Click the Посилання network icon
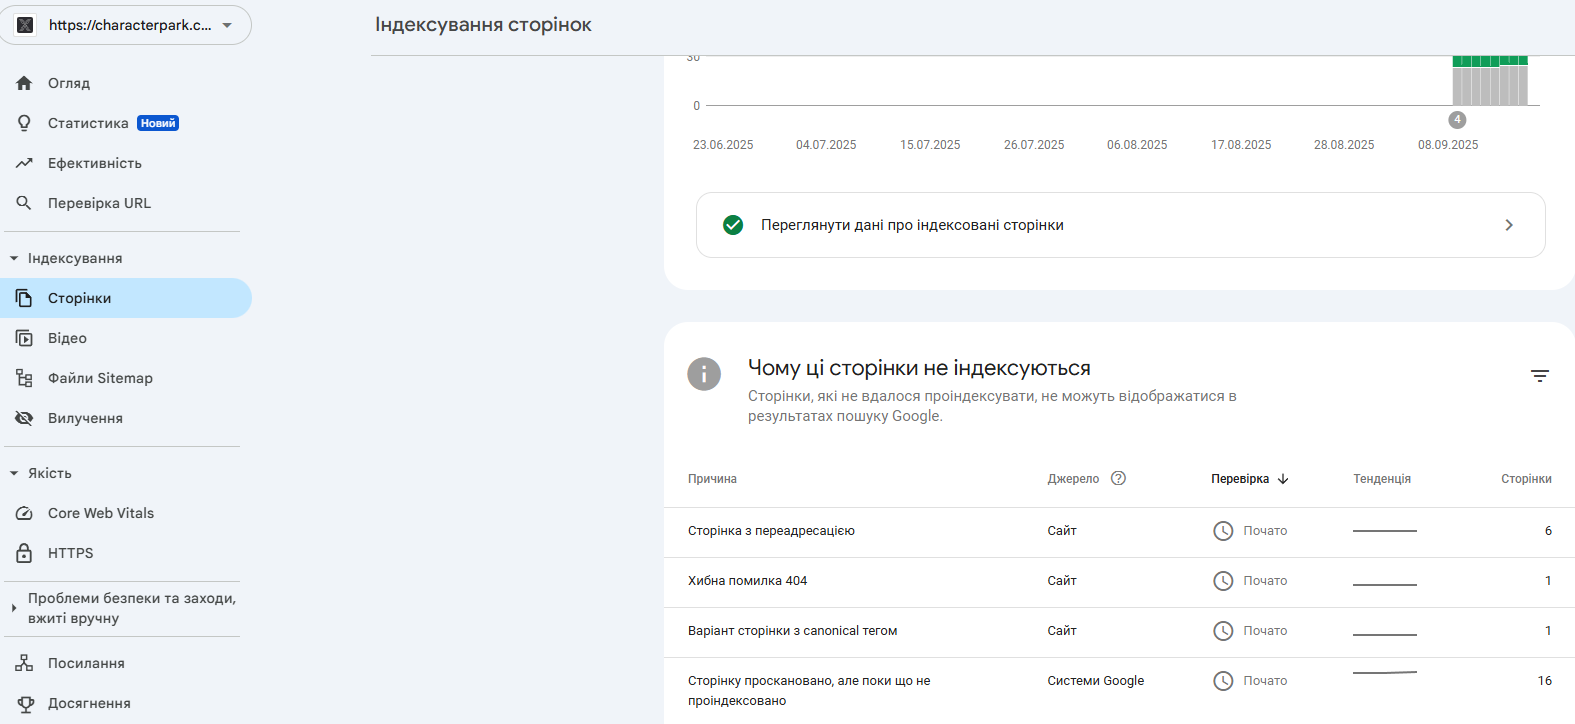 24,663
